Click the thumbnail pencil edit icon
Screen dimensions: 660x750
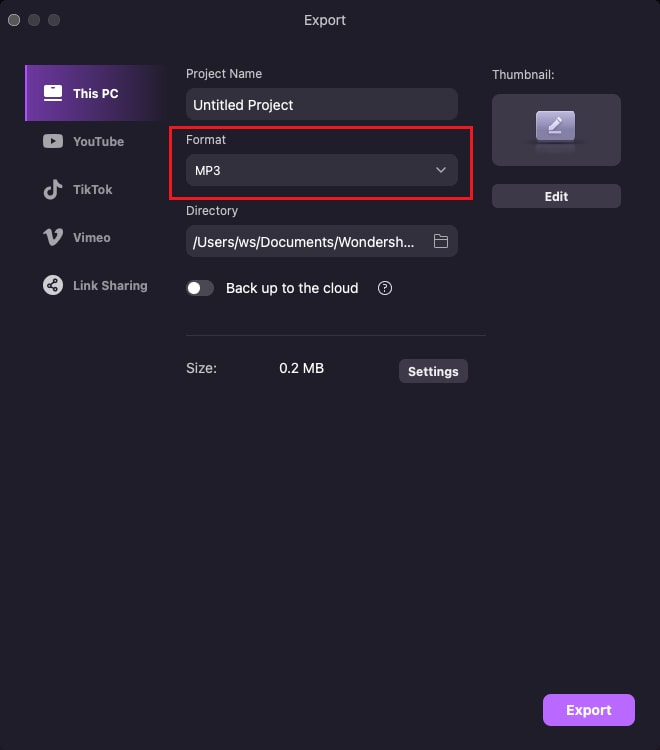(555, 126)
